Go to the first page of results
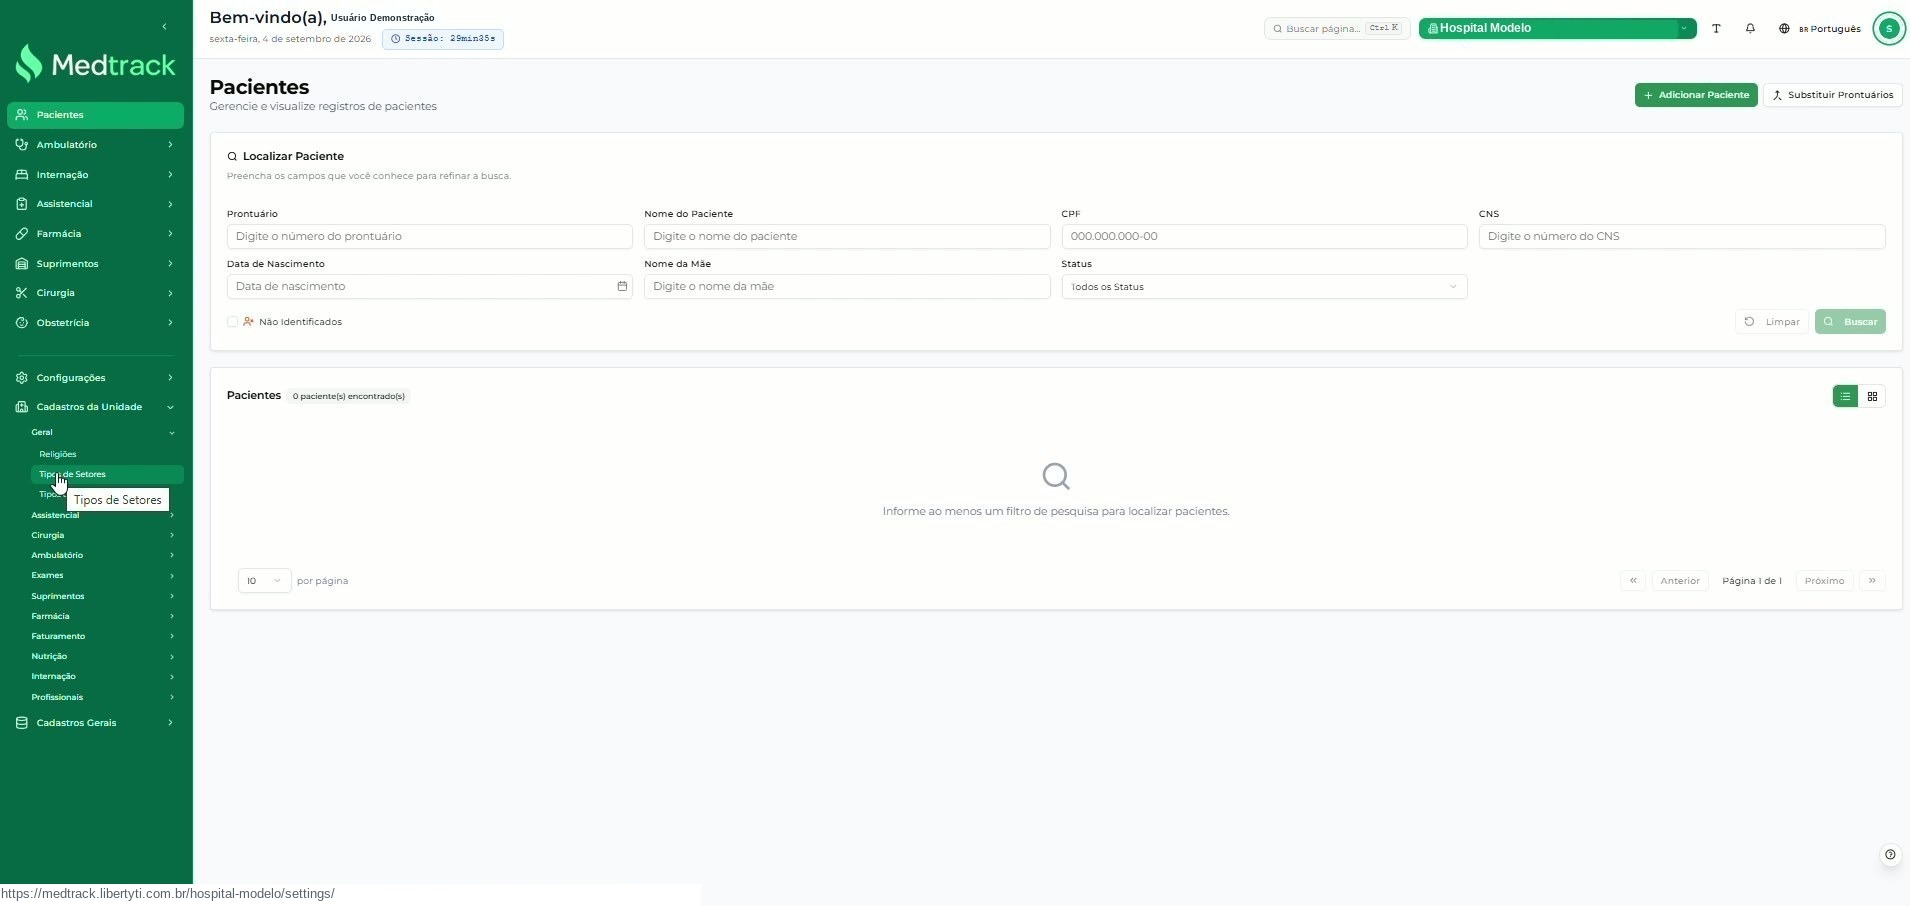The image size is (1910, 906). coord(1633,580)
